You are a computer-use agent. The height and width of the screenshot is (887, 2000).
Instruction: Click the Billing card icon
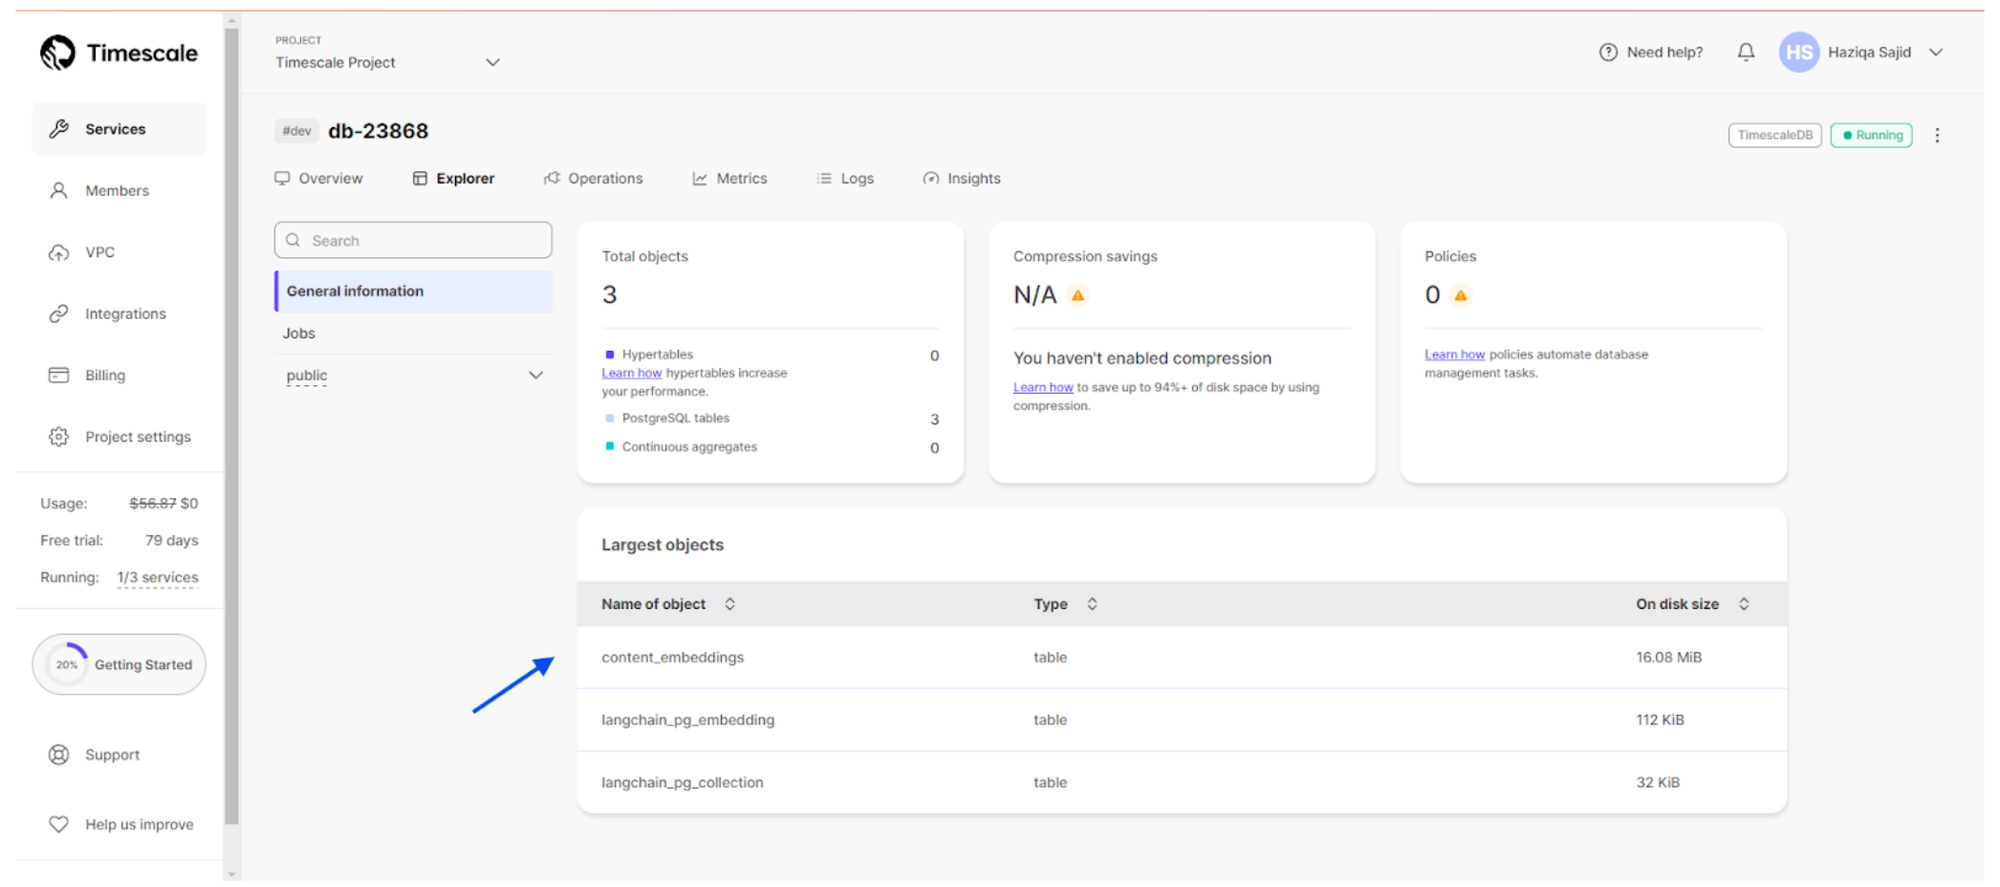point(59,375)
